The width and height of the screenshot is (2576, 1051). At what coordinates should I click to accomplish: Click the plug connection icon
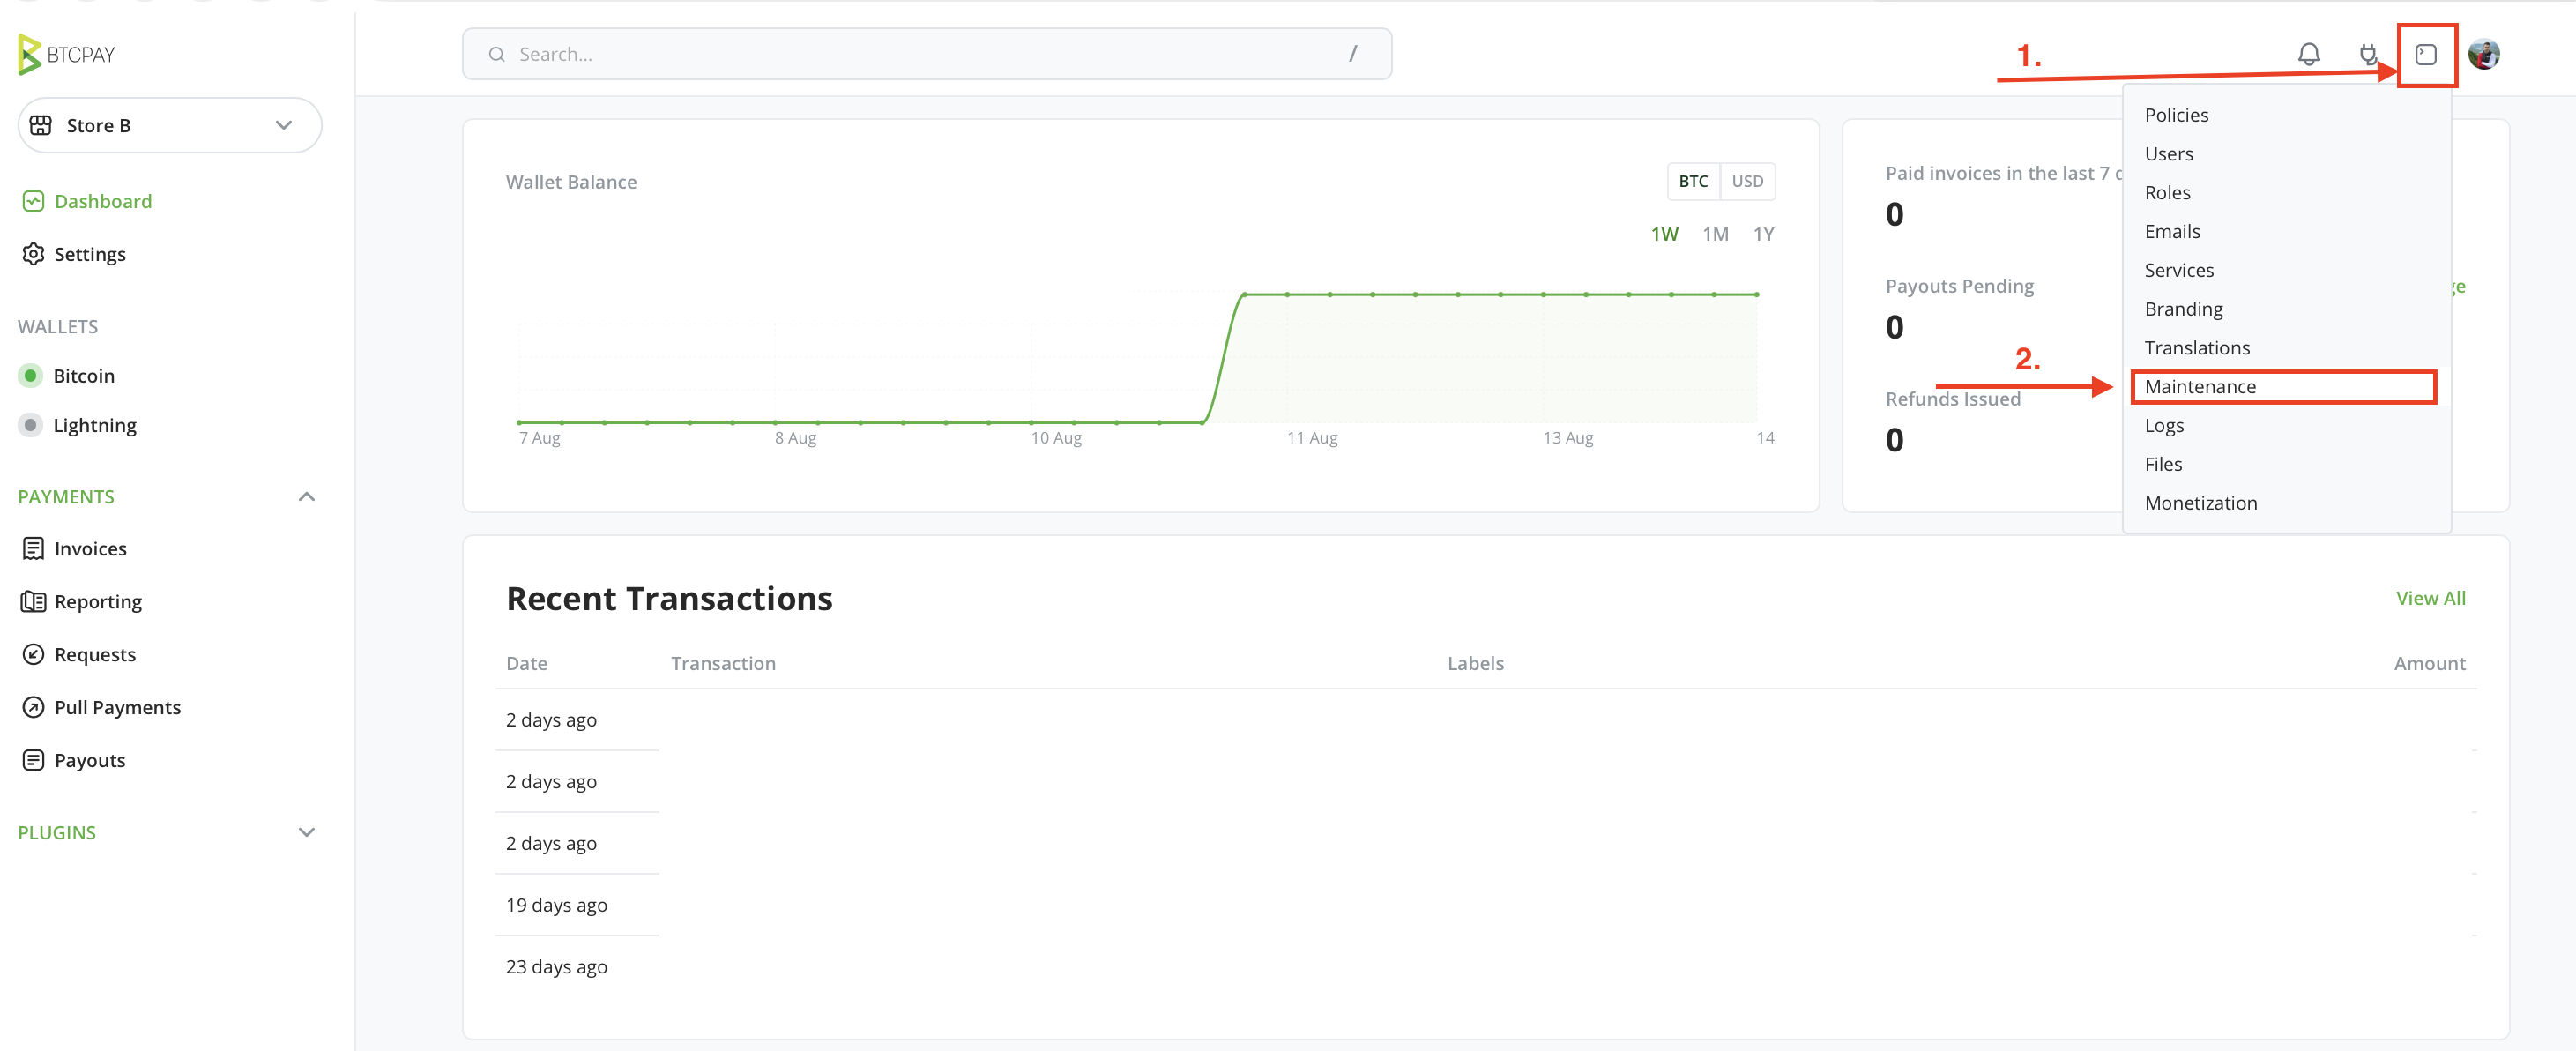click(2367, 54)
